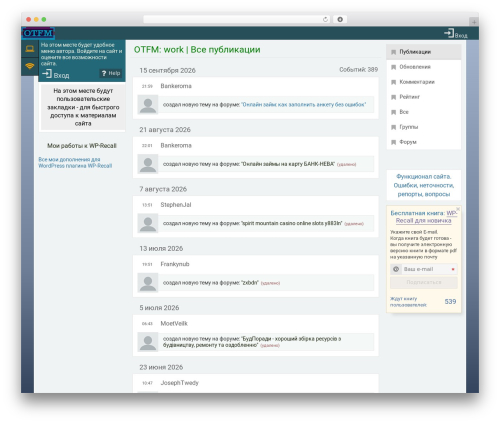500x423 pixels.
Task: Select the Группы tab
Action: point(424,127)
